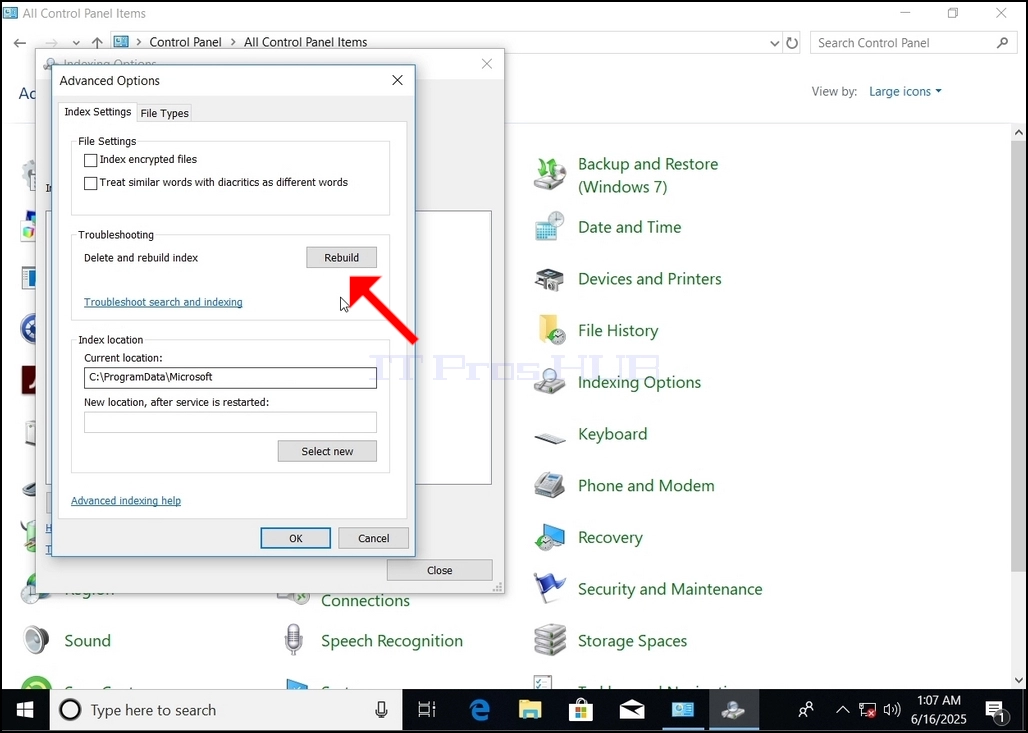The width and height of the screenshot is (1028, 733).
Task: Open Advanced indexing help link
Action: coord(126,501)
